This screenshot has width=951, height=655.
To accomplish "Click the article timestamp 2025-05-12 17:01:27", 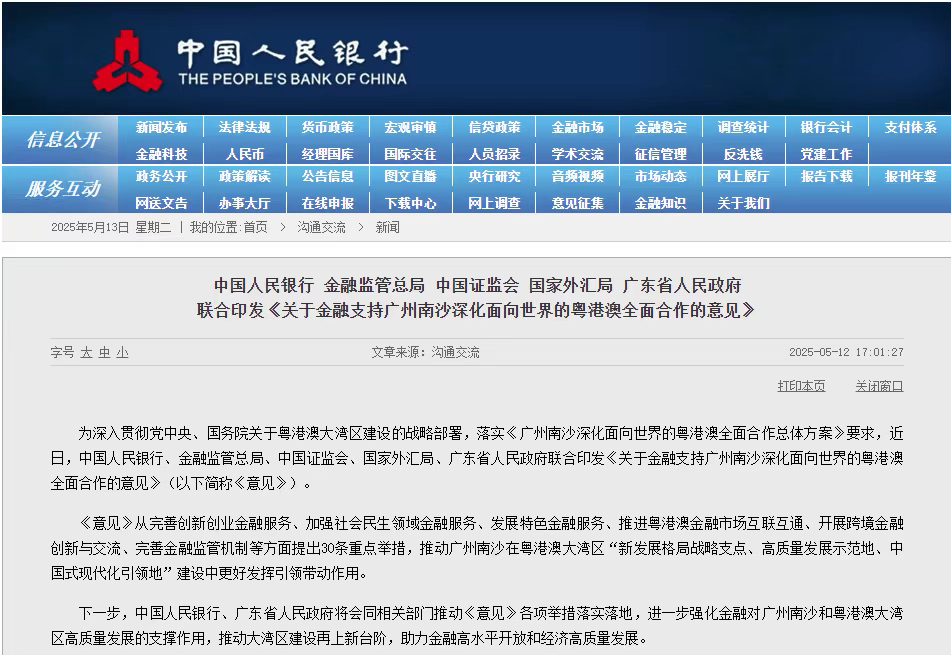I will [x=846, y=352].
